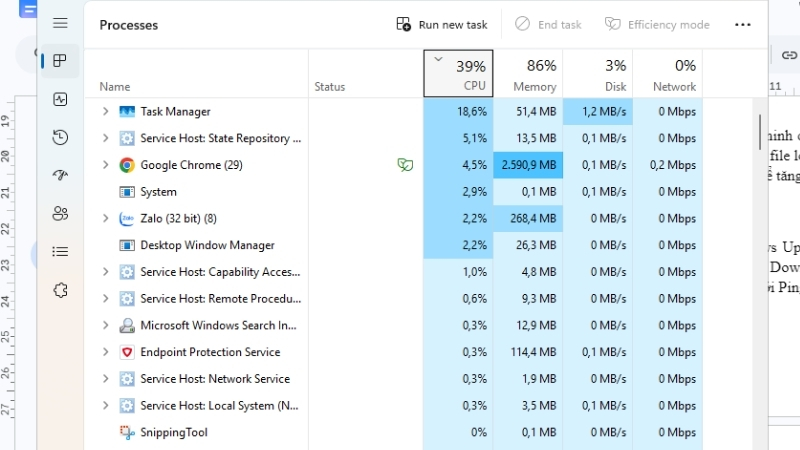
Task: Expand Service Host: Local System row
Action: click(x=106, y=406)
